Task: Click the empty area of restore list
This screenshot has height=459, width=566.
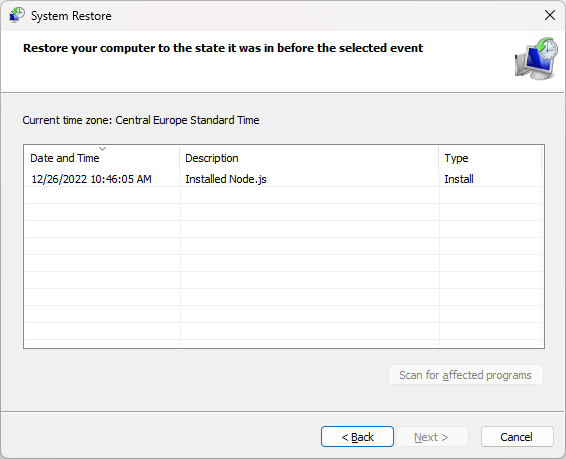Action: [283, 267]
